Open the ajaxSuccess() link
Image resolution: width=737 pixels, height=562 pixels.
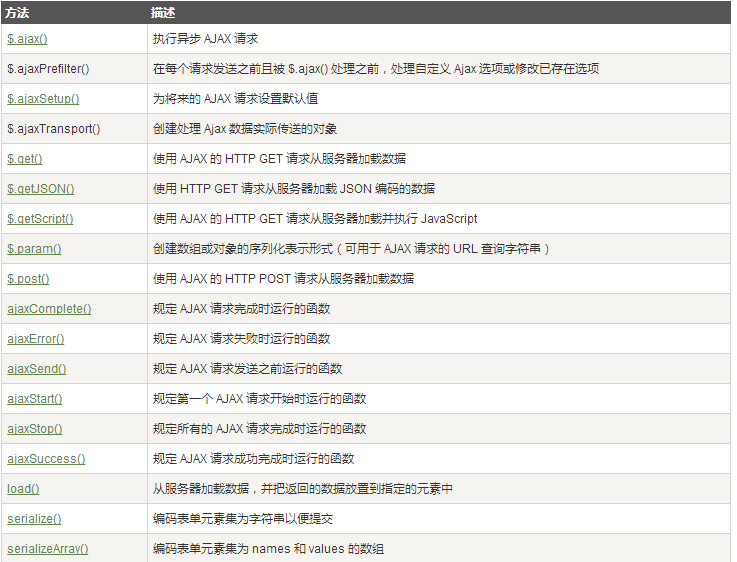(46, 459)
